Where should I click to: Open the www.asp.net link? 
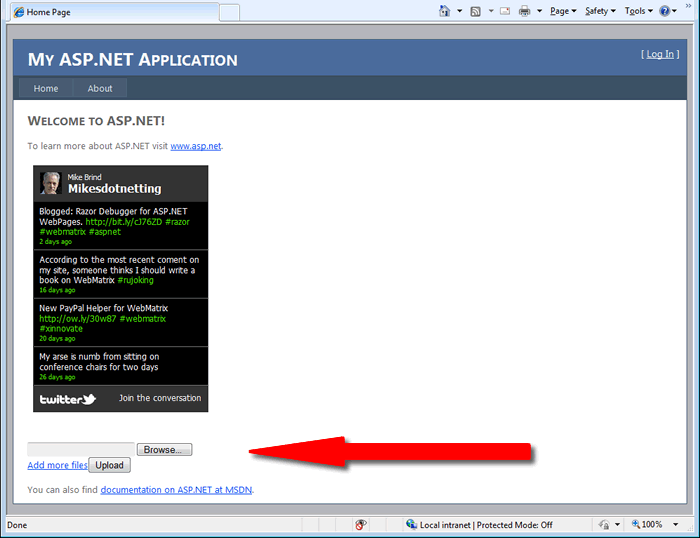pos(196,146)
